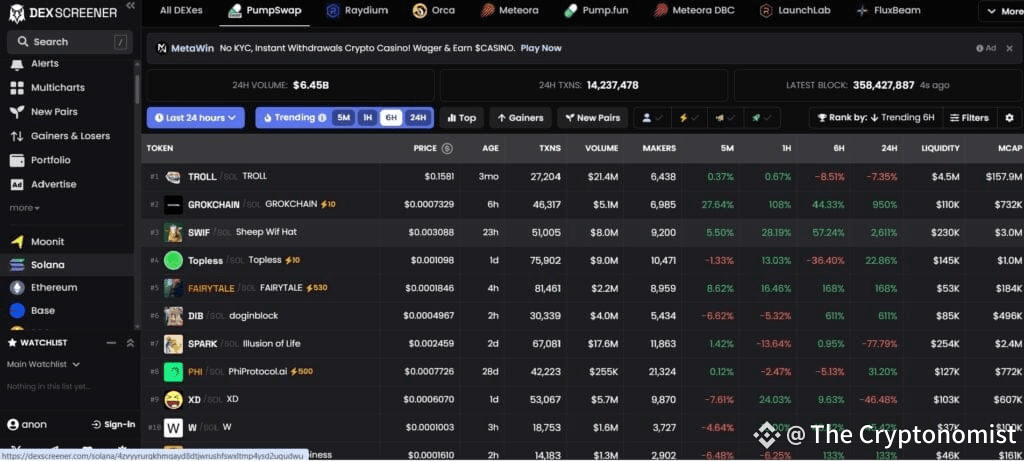Switch price currency with dollar icon
The width and height of the screenshot is (1024, 461).
click(447, 148)
